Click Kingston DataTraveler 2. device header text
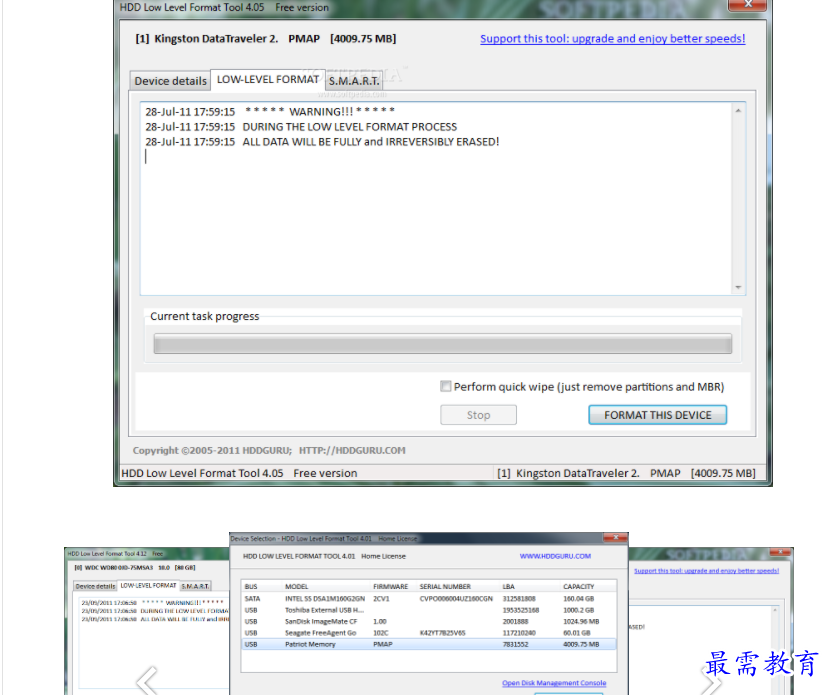827x695 pixels. [265, 38]
